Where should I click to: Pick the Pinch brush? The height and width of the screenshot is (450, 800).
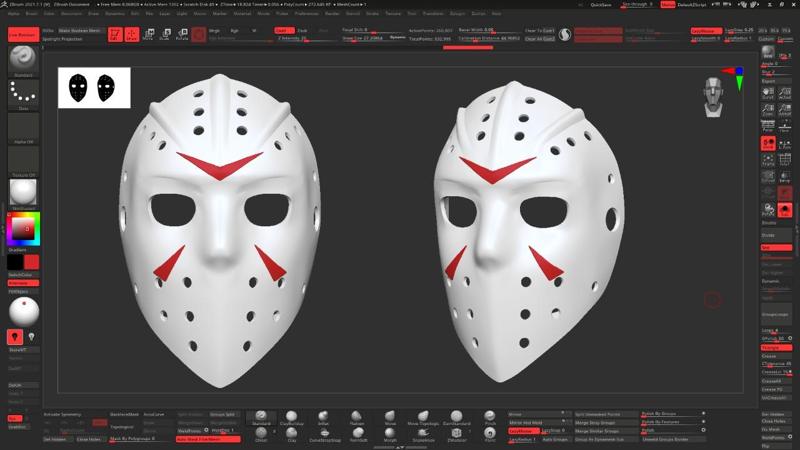tap(490, 418)
